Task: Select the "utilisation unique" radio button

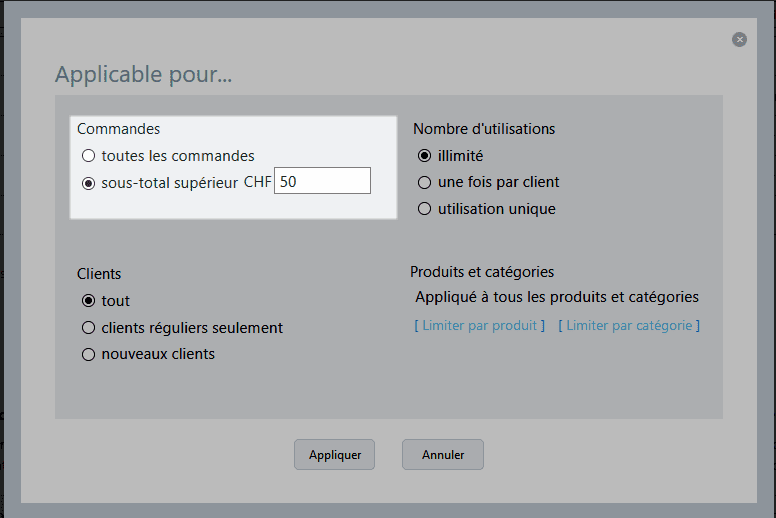Action: [x=425, y=209]
